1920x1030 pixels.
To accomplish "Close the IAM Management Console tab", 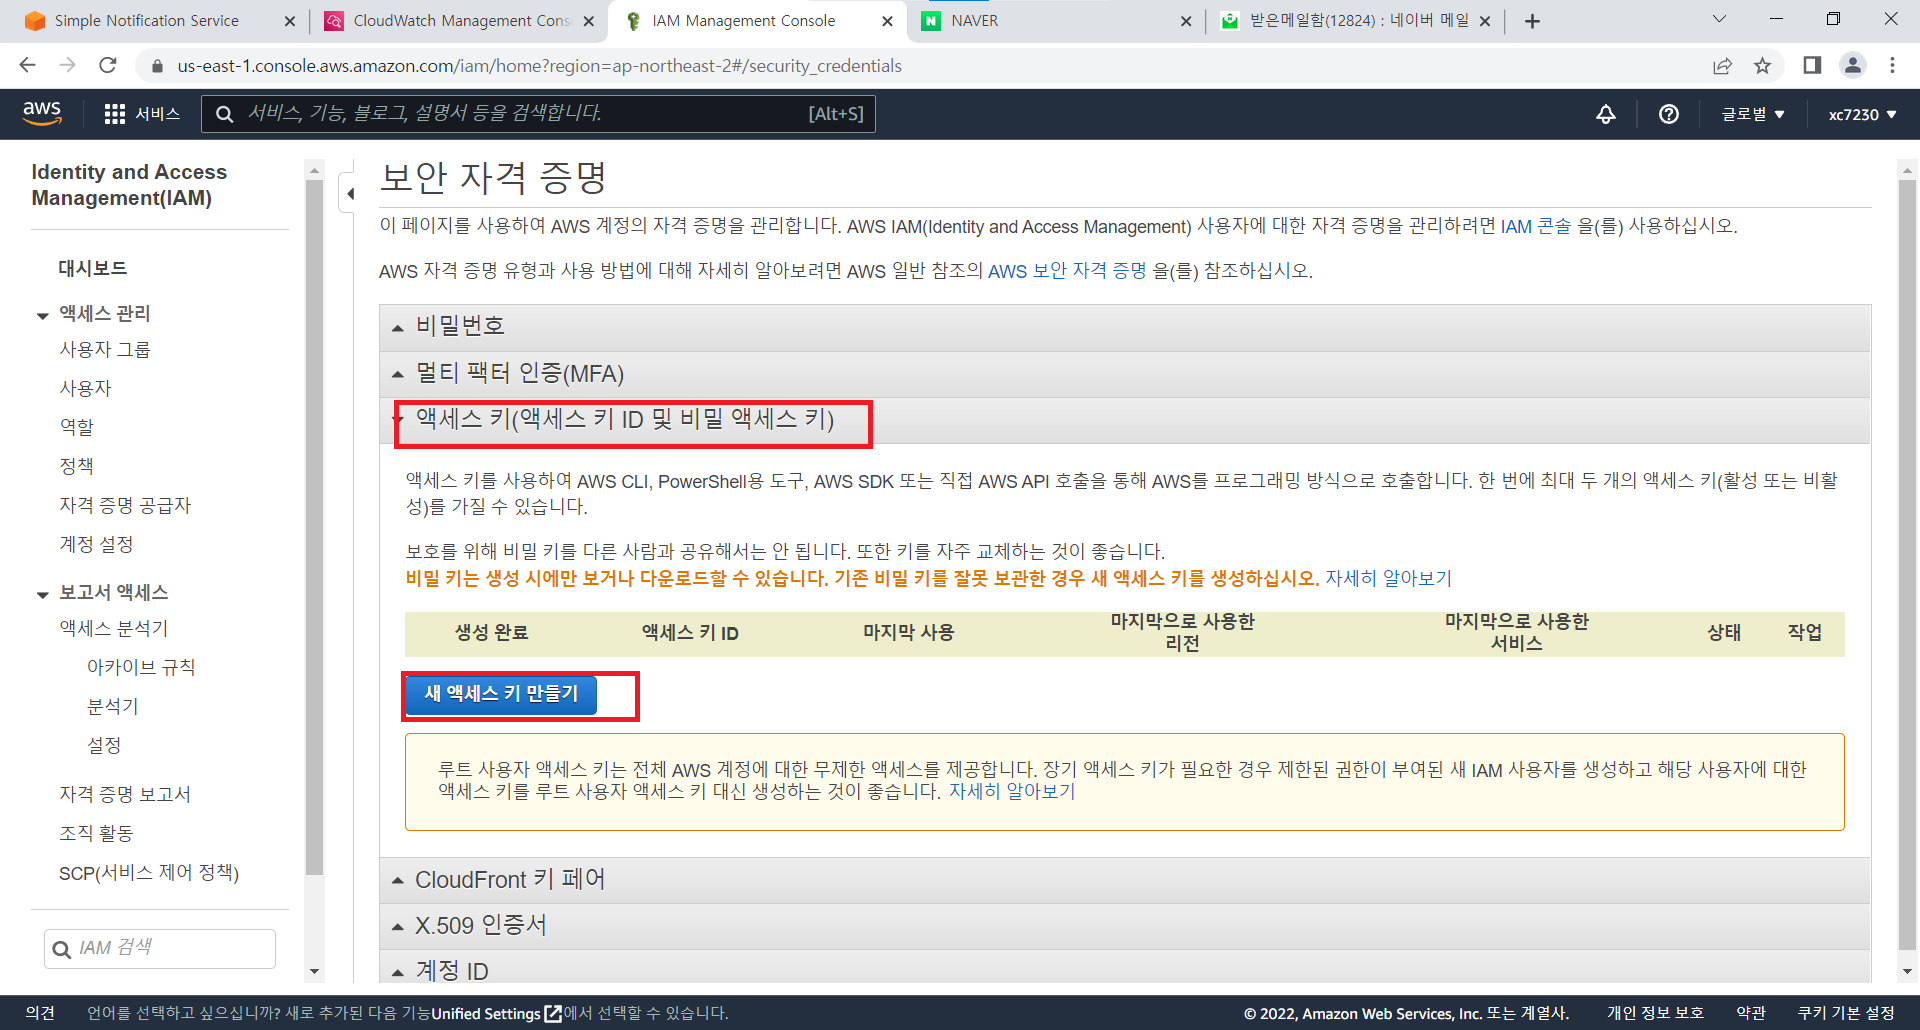I will pos(887,21).
